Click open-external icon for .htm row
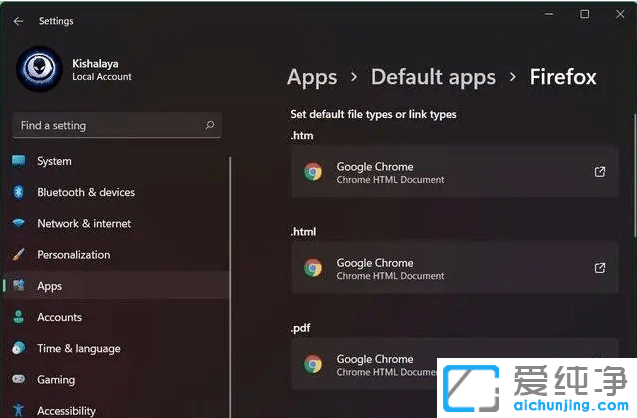 coord(600,171)
